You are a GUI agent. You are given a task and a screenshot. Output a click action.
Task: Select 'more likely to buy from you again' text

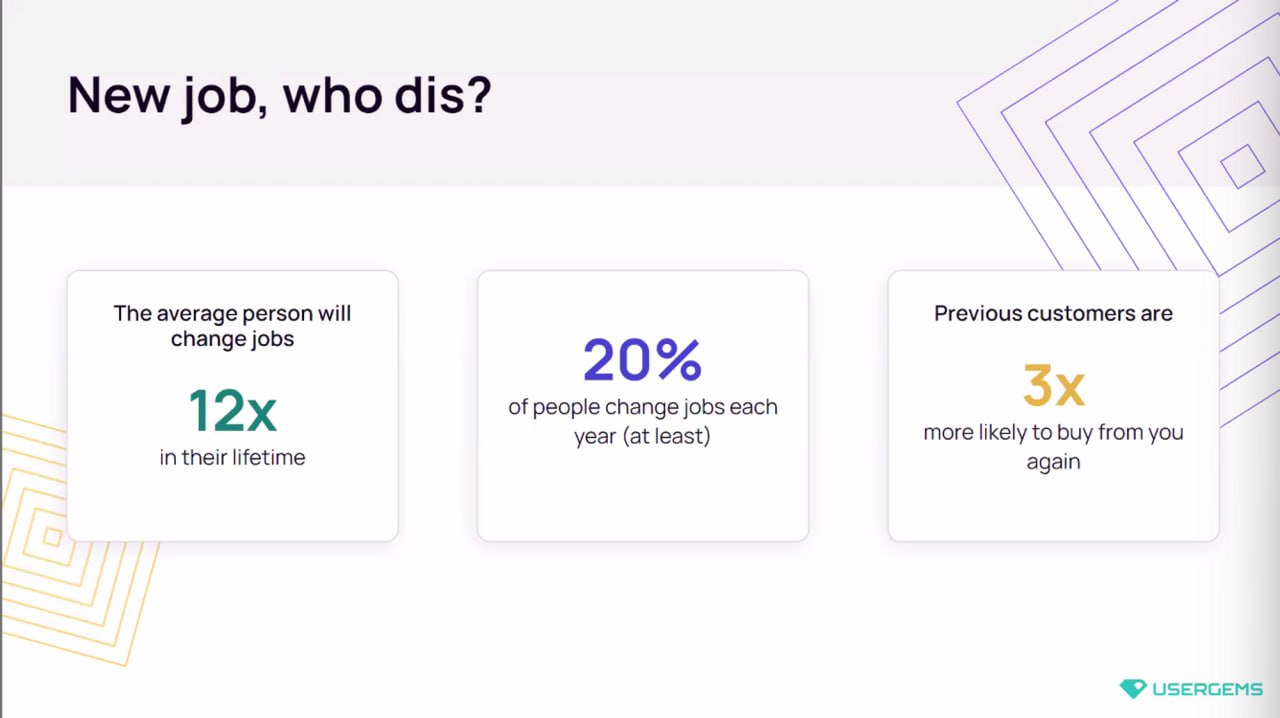pyautogui.click(x=1053, y=447)
